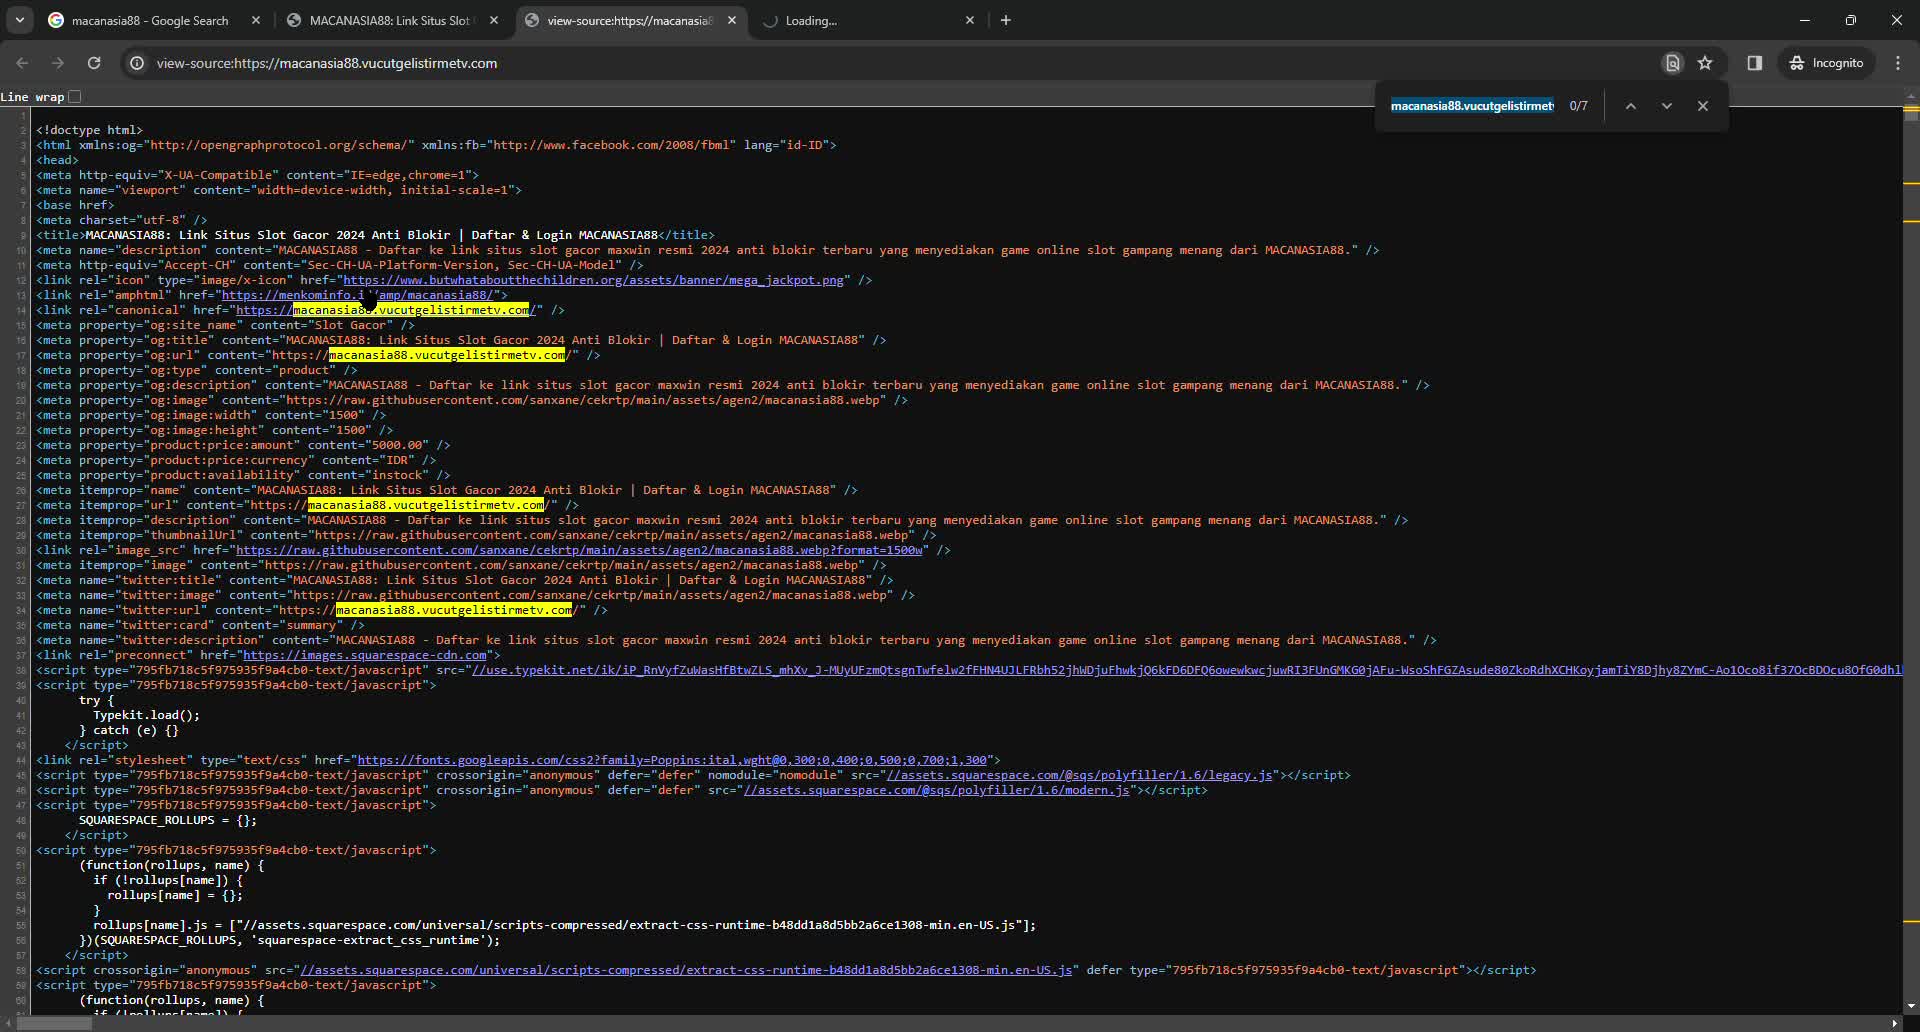Open the polyfiller legacy.js link
Viewport: 1920px width, 1032px height.
pyautogui.click(x=1080, y=775)
